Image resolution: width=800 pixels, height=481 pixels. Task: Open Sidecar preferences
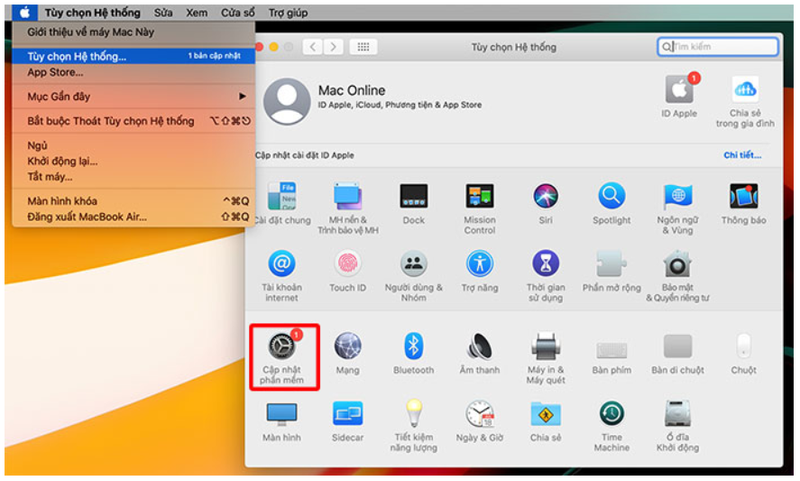347,414
